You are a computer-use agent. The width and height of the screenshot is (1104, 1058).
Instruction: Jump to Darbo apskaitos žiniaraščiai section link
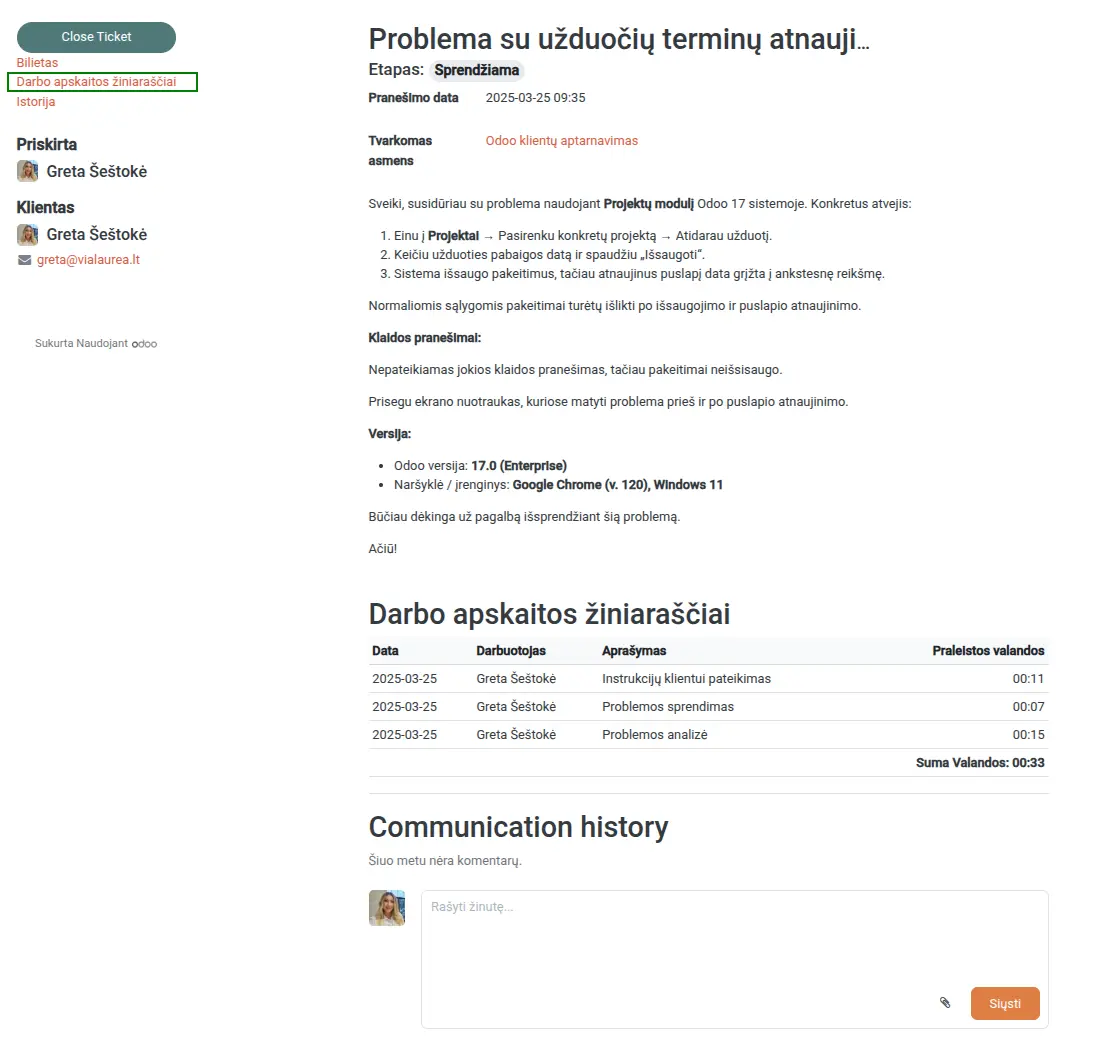pos(96,82)
